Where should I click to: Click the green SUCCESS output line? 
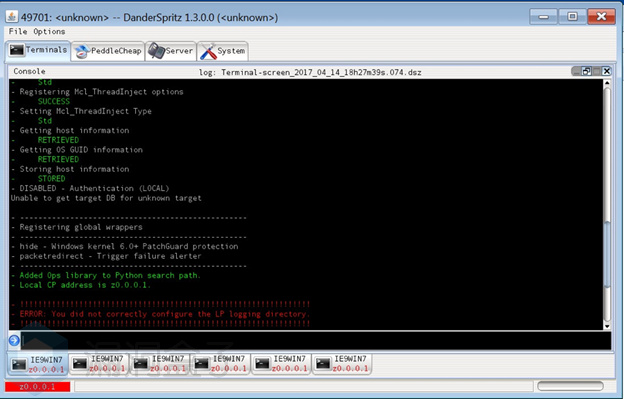pos(54,101)
